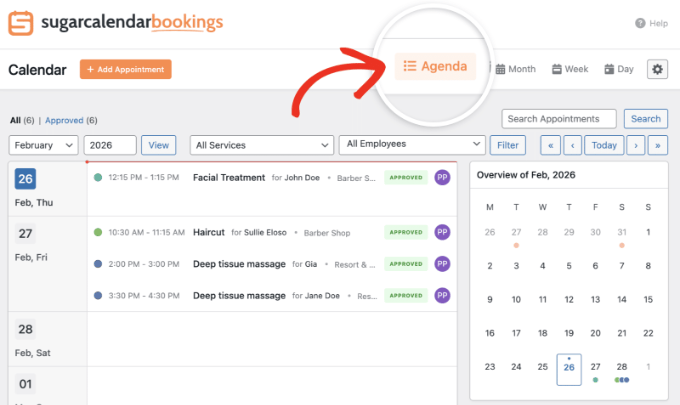Click the Today button
The width and height of the screenshot is (680, 405).
click(x=603, y=145)
